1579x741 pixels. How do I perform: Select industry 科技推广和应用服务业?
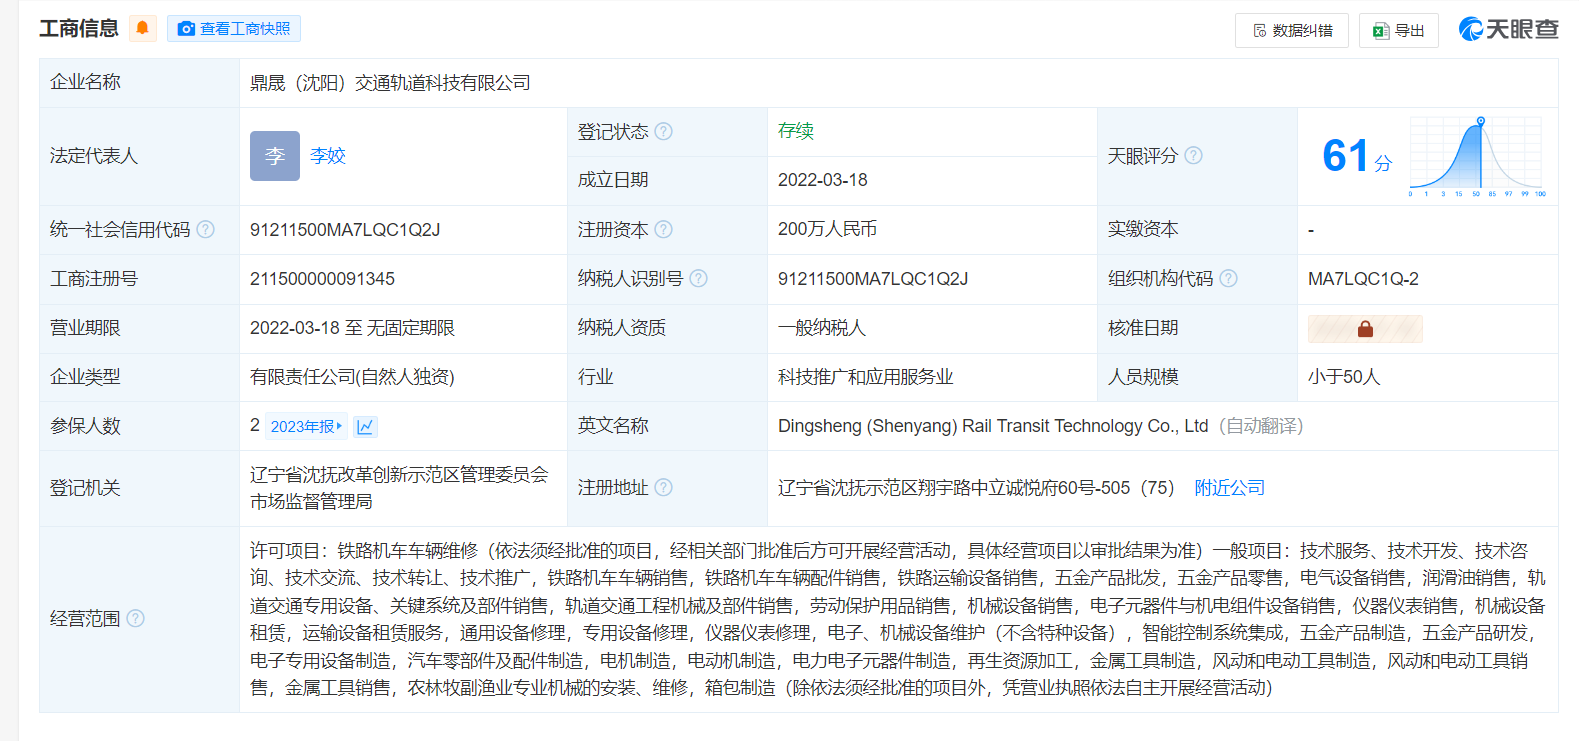[x=865, y=377]
